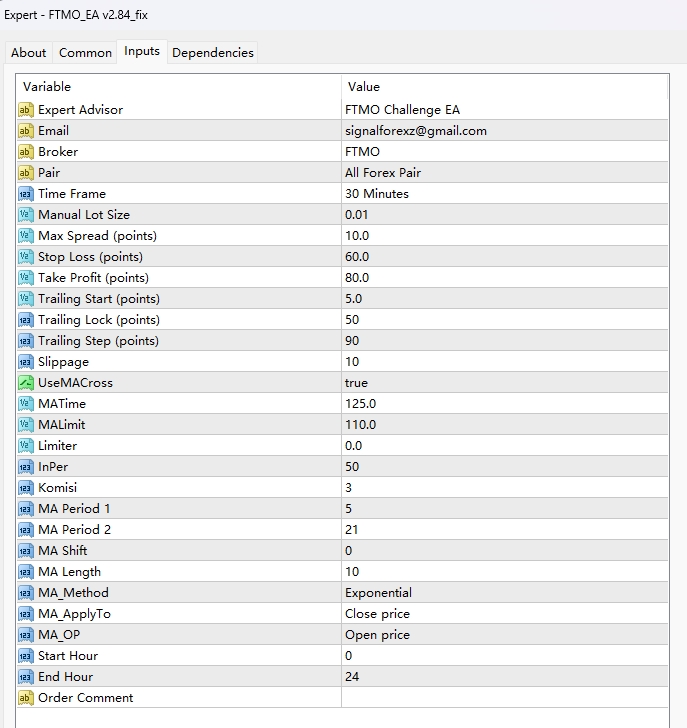
Task: Click the double icon beside Limiter
Action: pyautogui.click(x=26, y=446)
